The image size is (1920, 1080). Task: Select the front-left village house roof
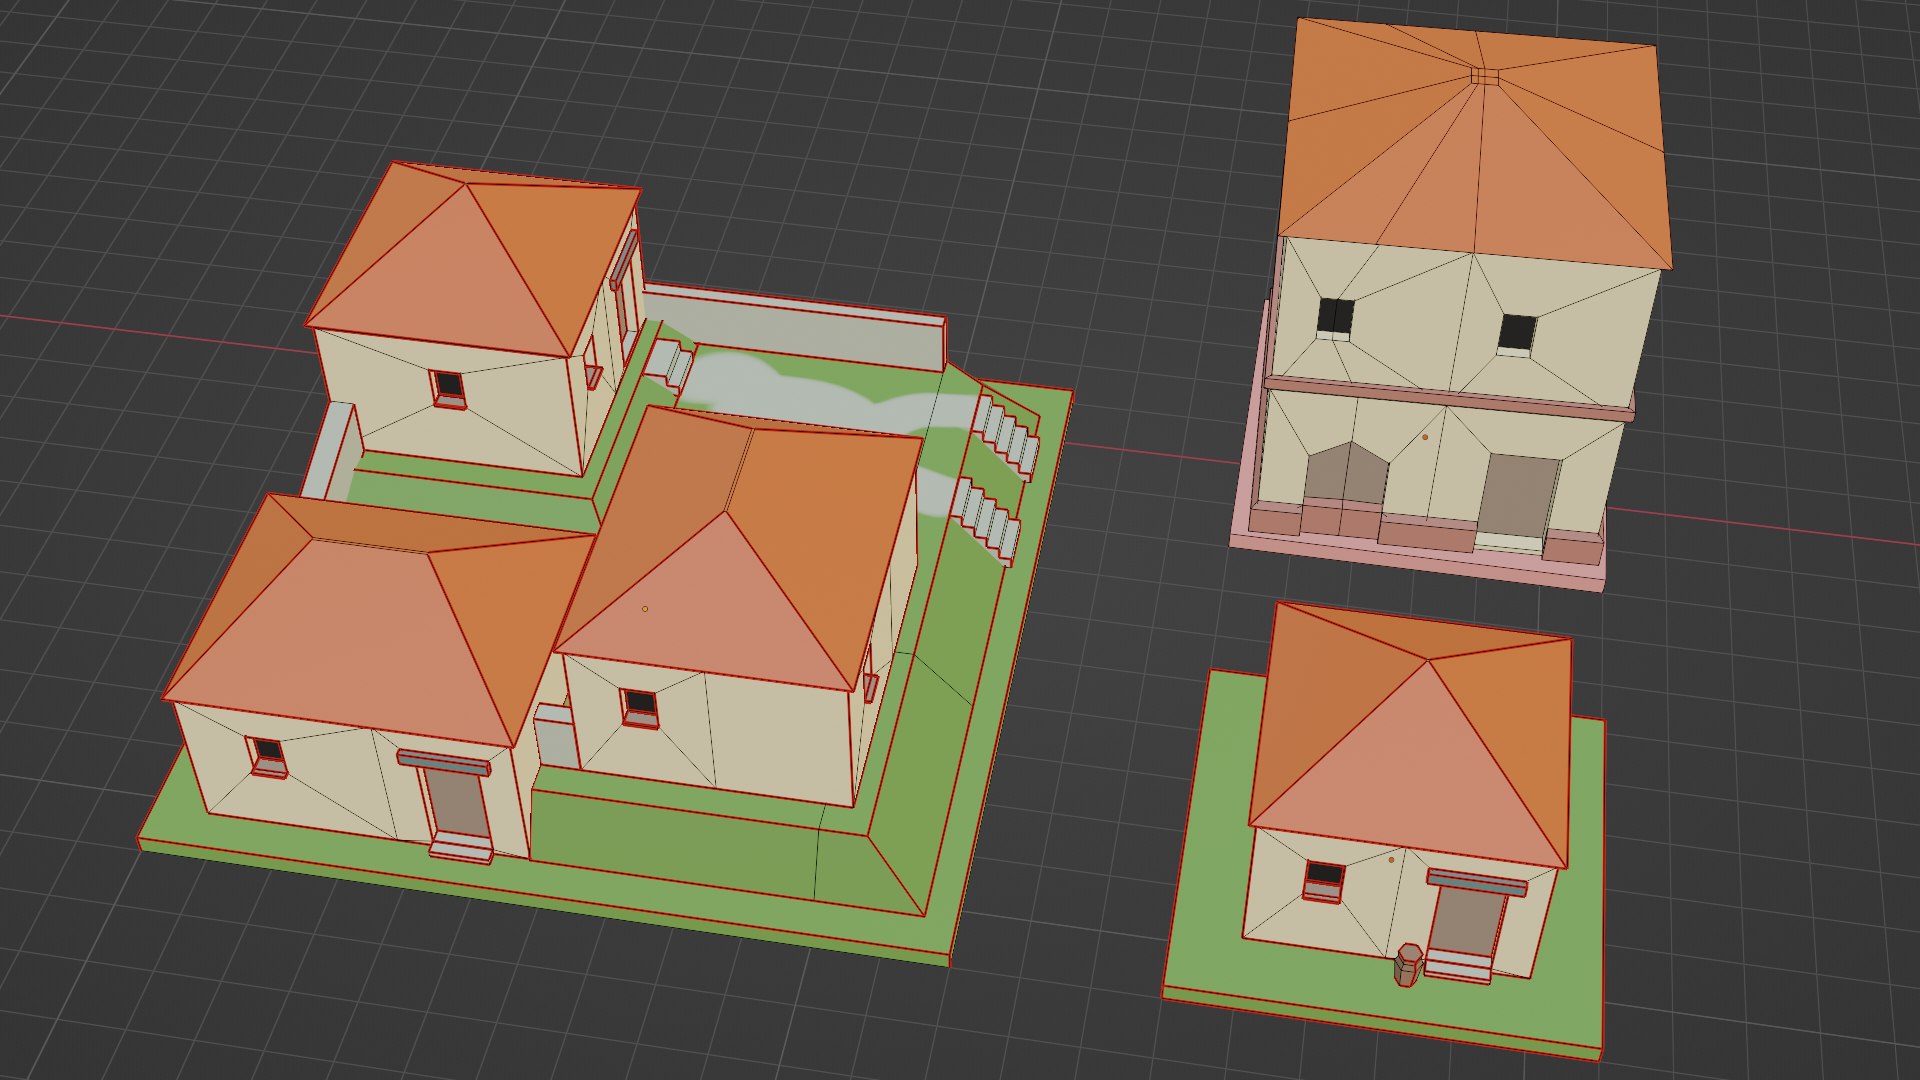(x=380, y=620)
